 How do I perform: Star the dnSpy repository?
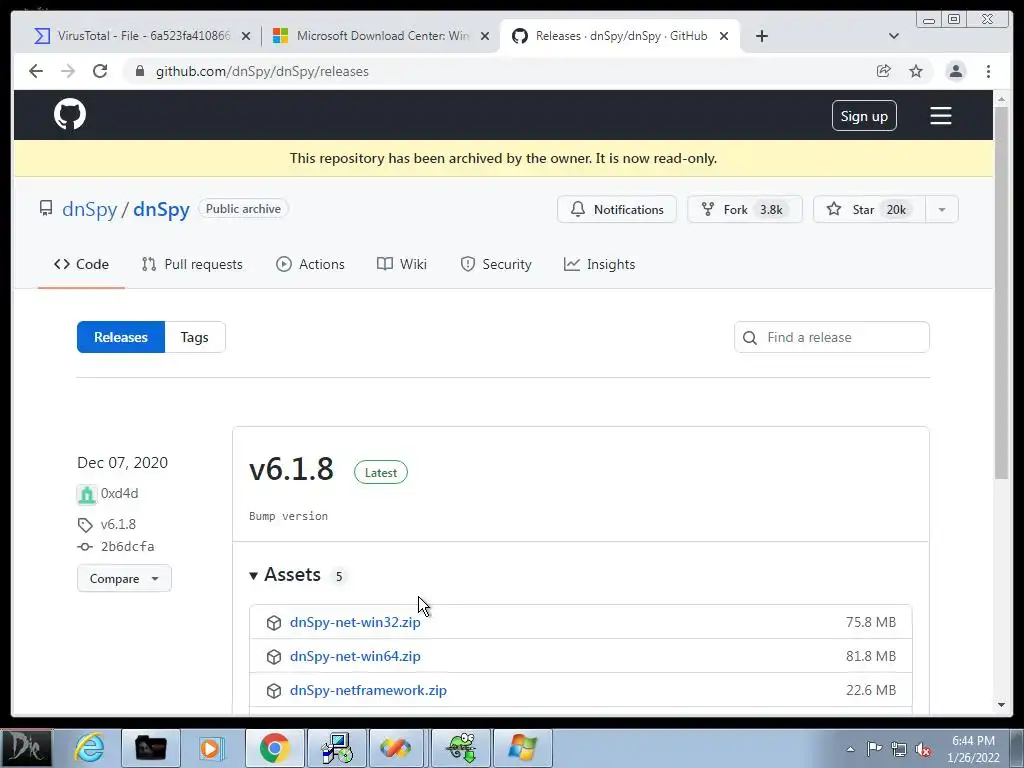[x=869, y=209]
